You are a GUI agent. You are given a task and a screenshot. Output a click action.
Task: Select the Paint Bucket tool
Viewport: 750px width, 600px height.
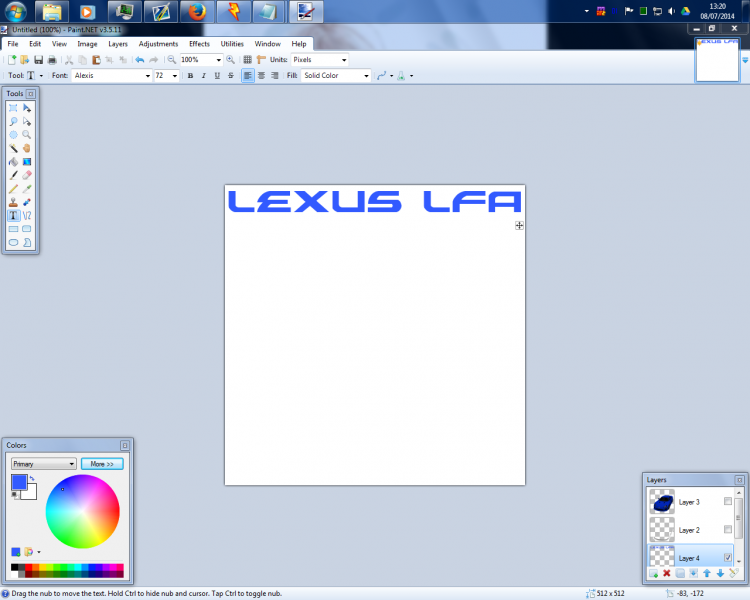(13, 162)
